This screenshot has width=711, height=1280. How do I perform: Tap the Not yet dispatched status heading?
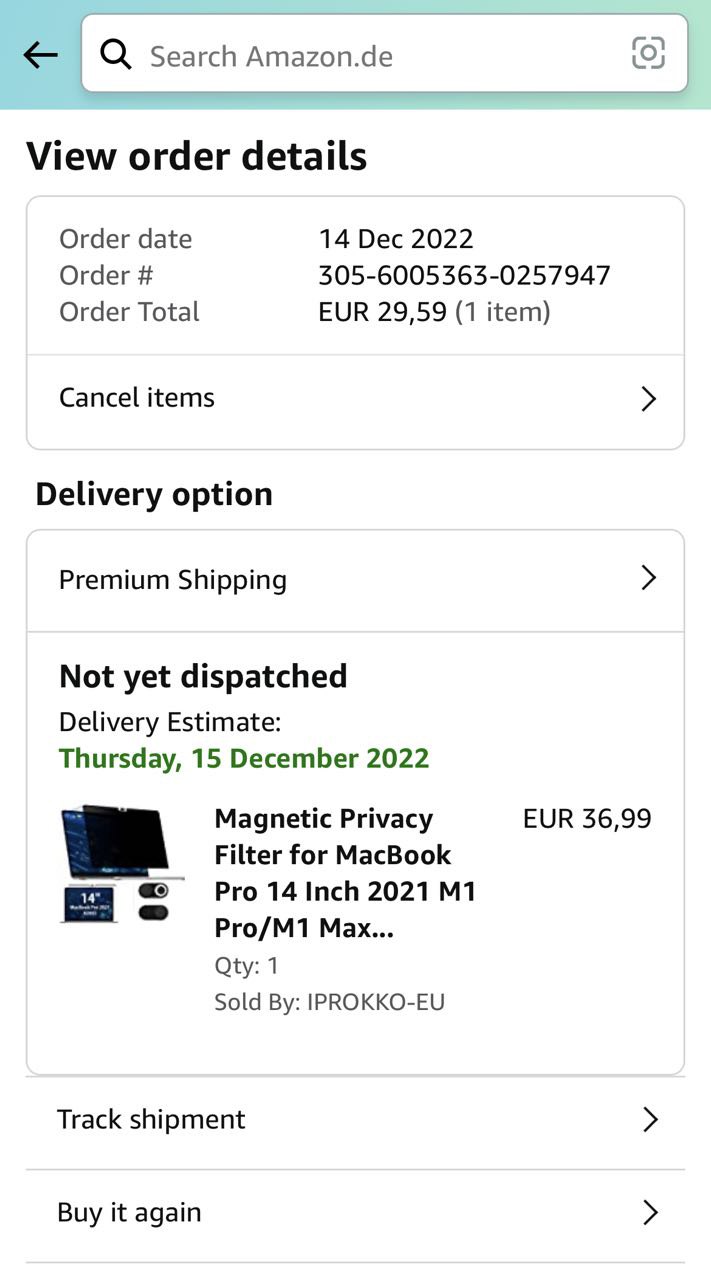click(203, 677)
